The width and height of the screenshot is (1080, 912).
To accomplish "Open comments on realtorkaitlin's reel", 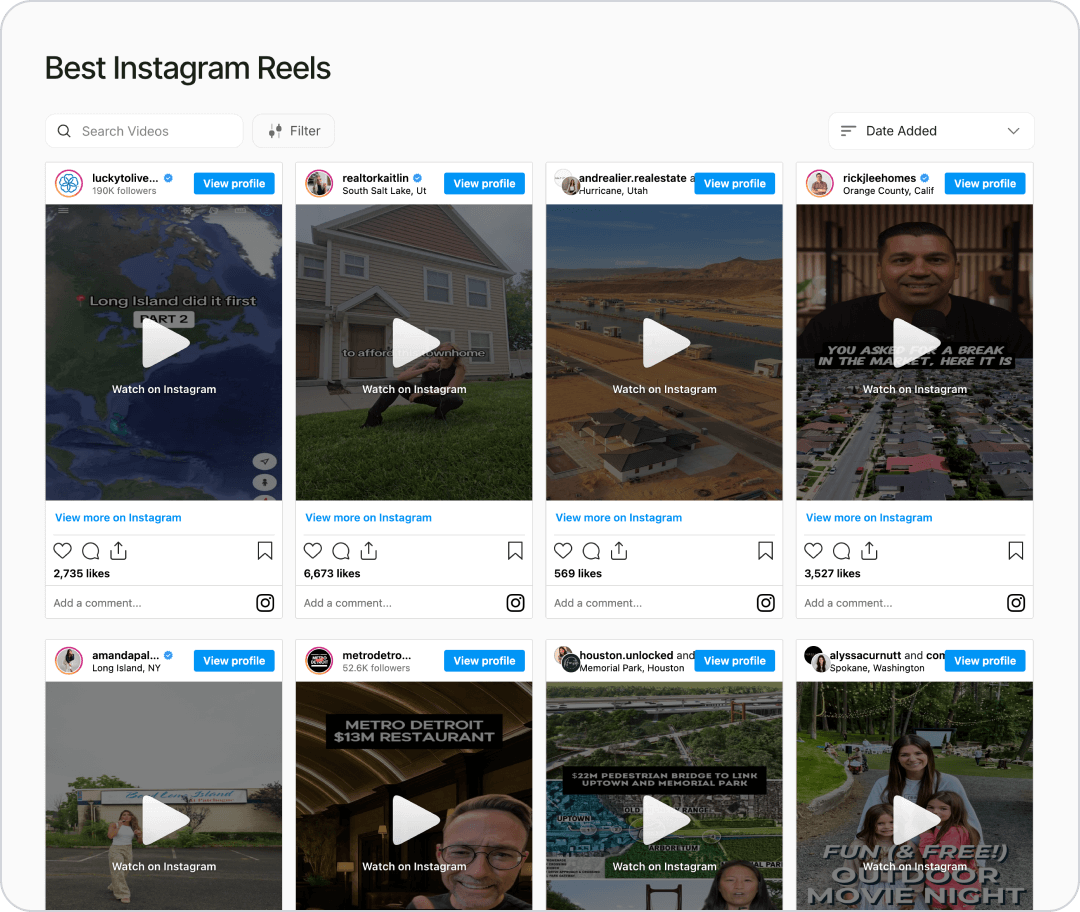I will click(x=341, y=550).
